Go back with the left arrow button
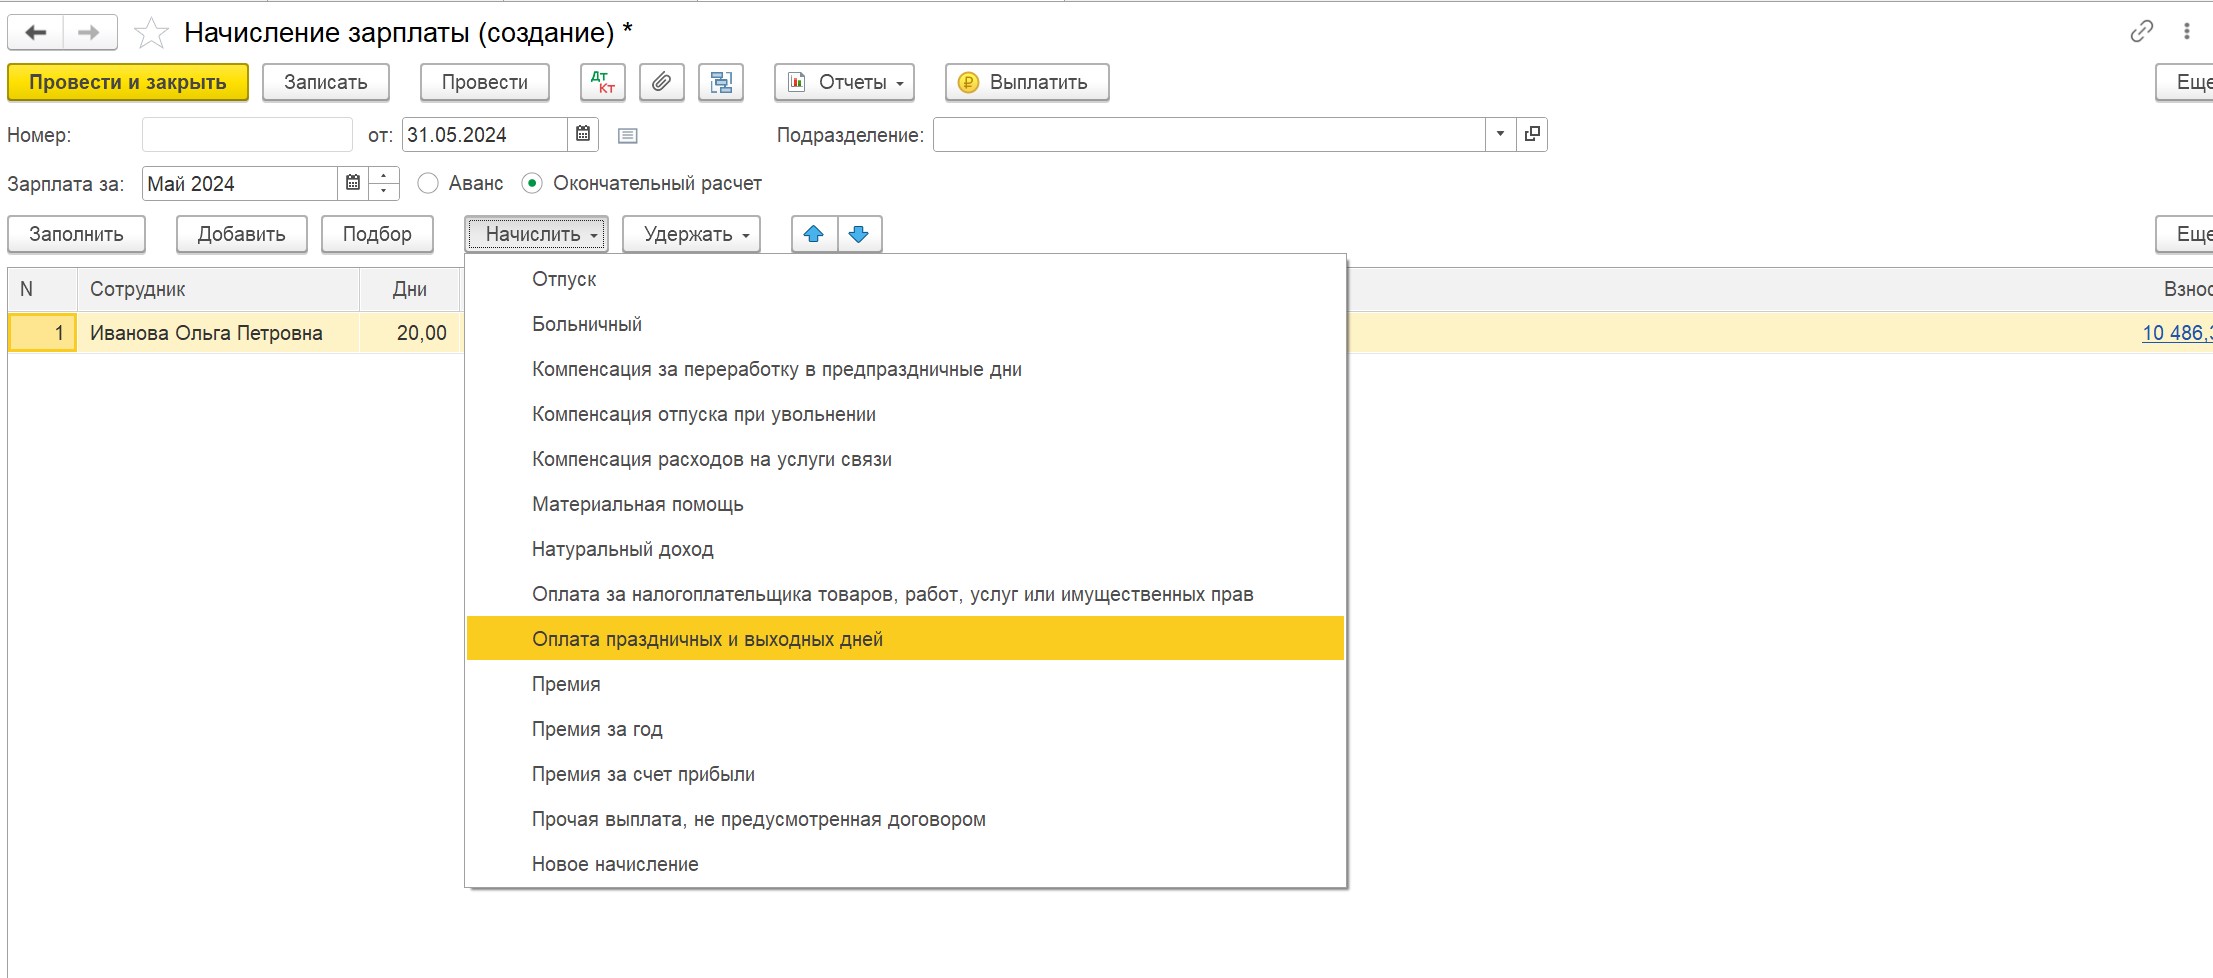This screenshot has height=978, width=2213. click(x=36, y=33)
